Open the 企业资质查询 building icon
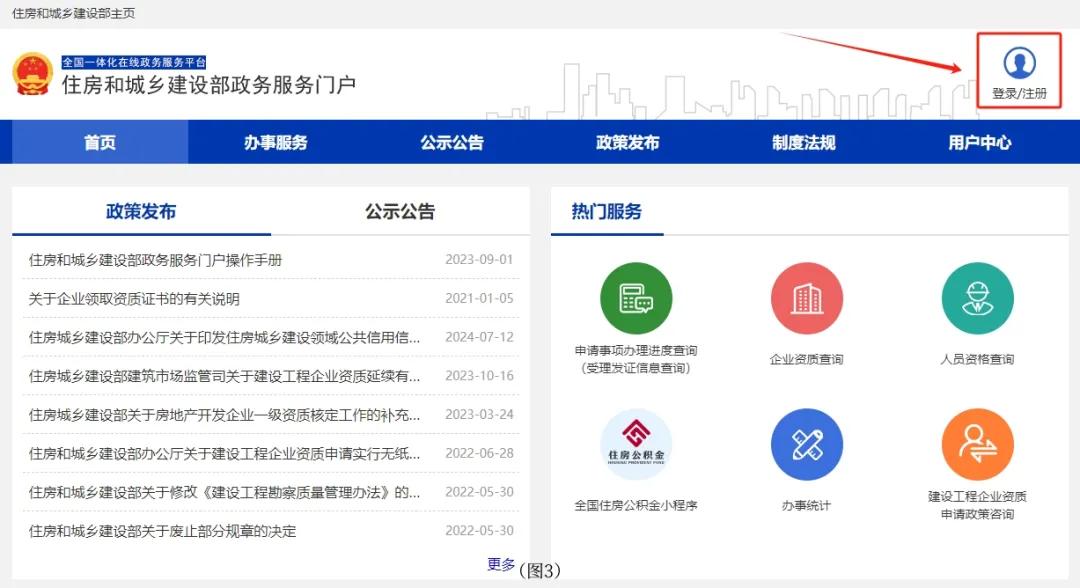This screenshot has width=1080, height=588. [806, 298]
